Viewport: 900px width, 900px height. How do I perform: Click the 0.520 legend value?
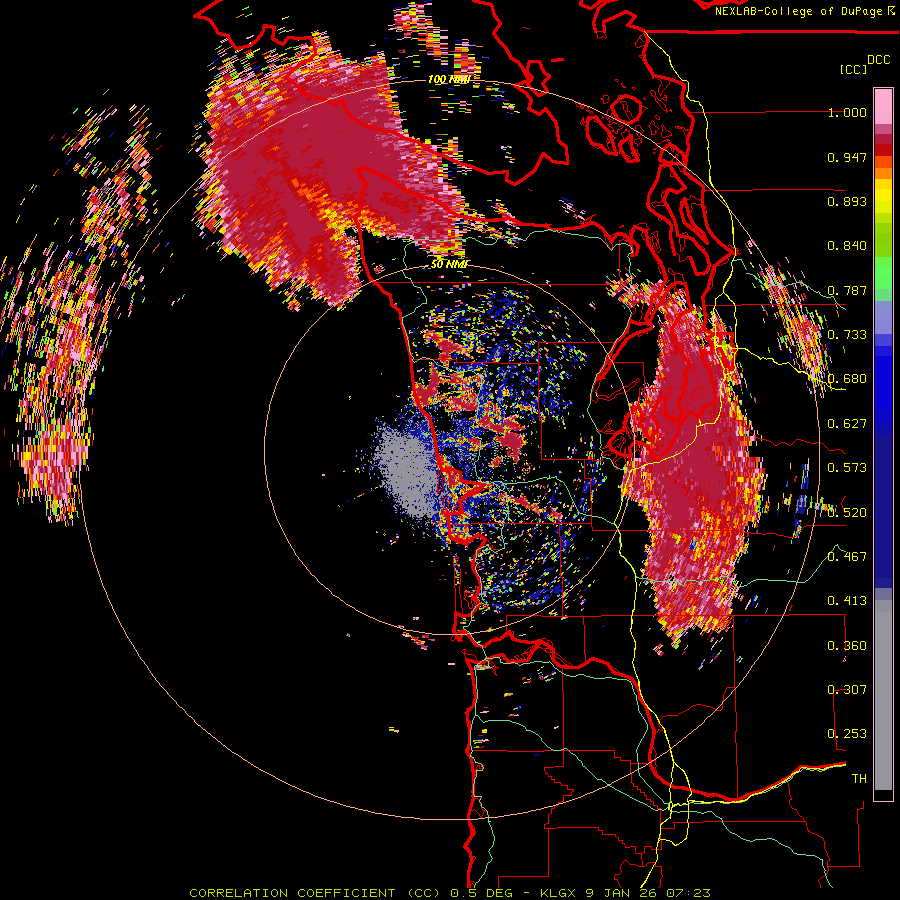point(847,512)
